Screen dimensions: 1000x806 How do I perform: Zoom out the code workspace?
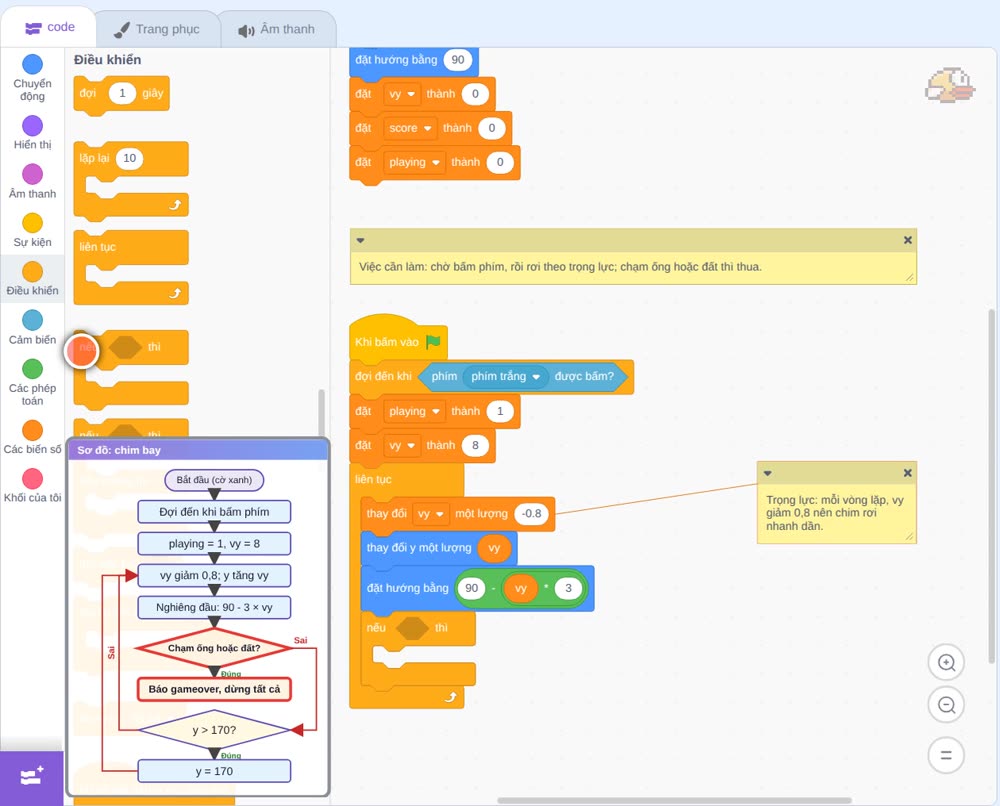point(946,705)
